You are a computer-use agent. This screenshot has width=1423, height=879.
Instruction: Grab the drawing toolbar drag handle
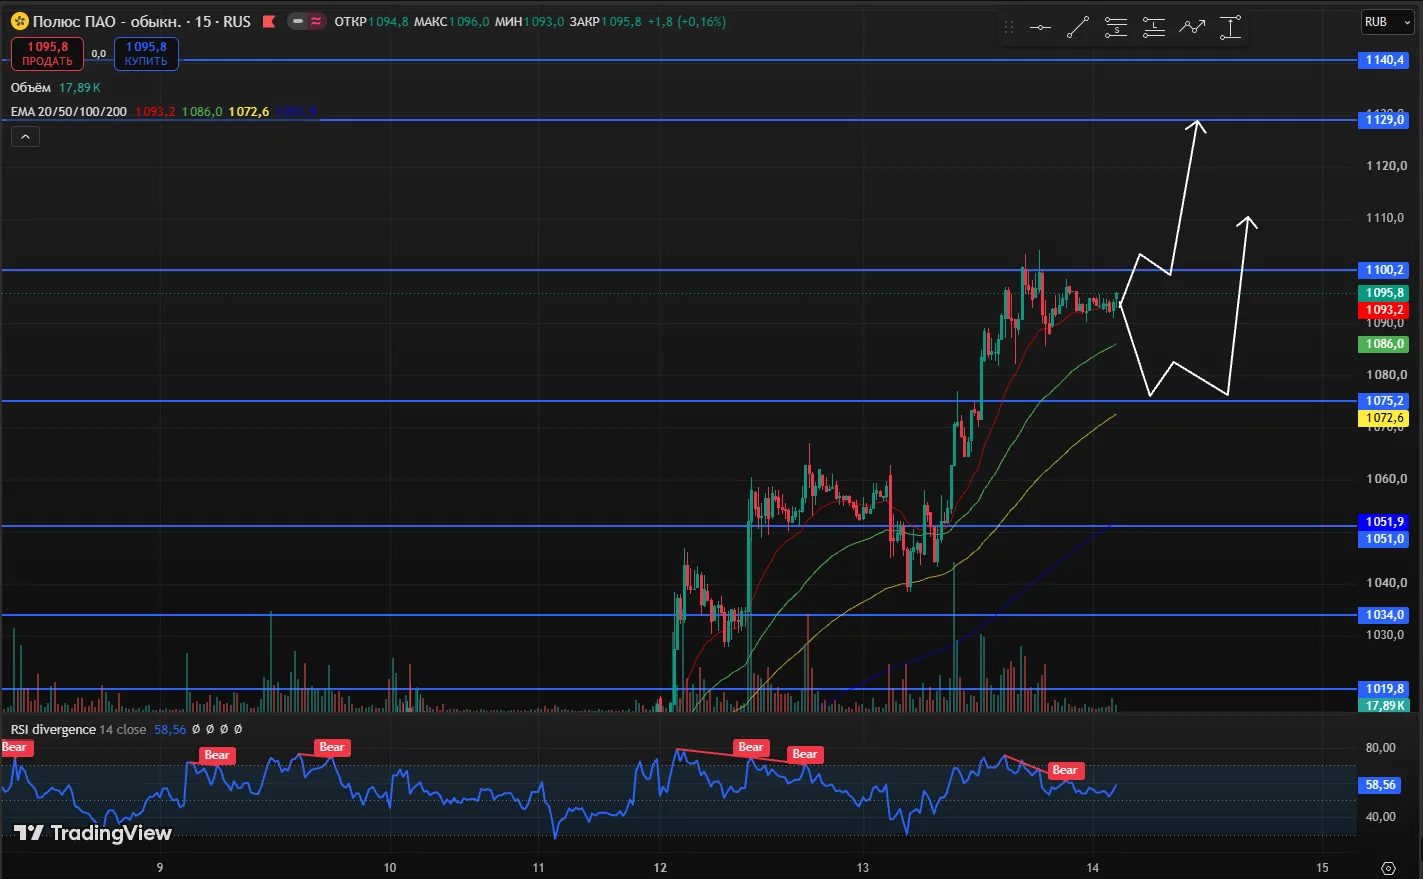coord(1009,27)
